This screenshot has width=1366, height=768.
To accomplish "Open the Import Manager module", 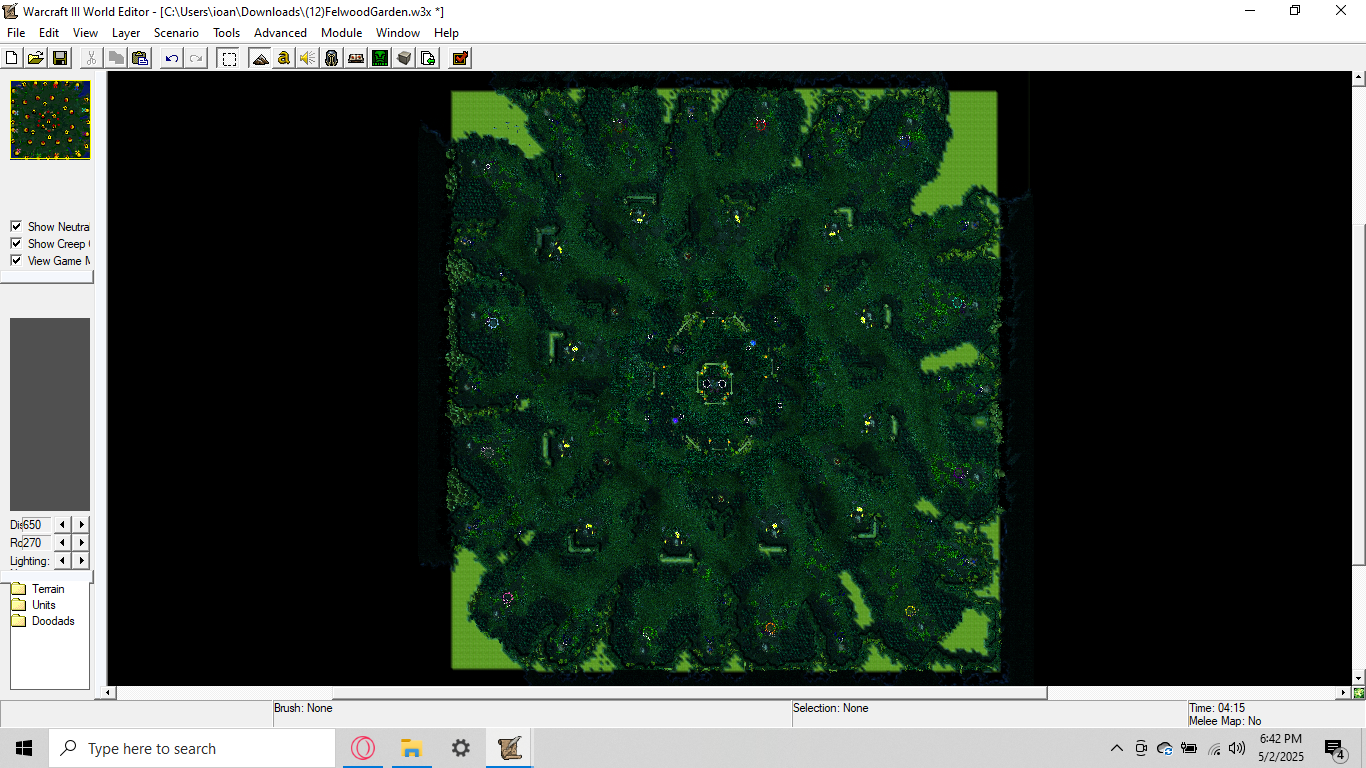I will click(x=428, y=58).
